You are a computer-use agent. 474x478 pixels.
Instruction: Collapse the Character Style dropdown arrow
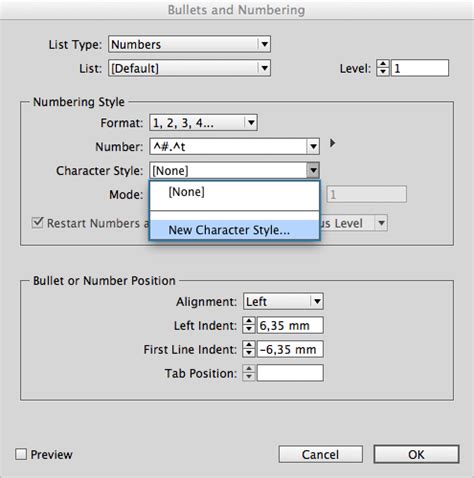[x=313, y=171]
